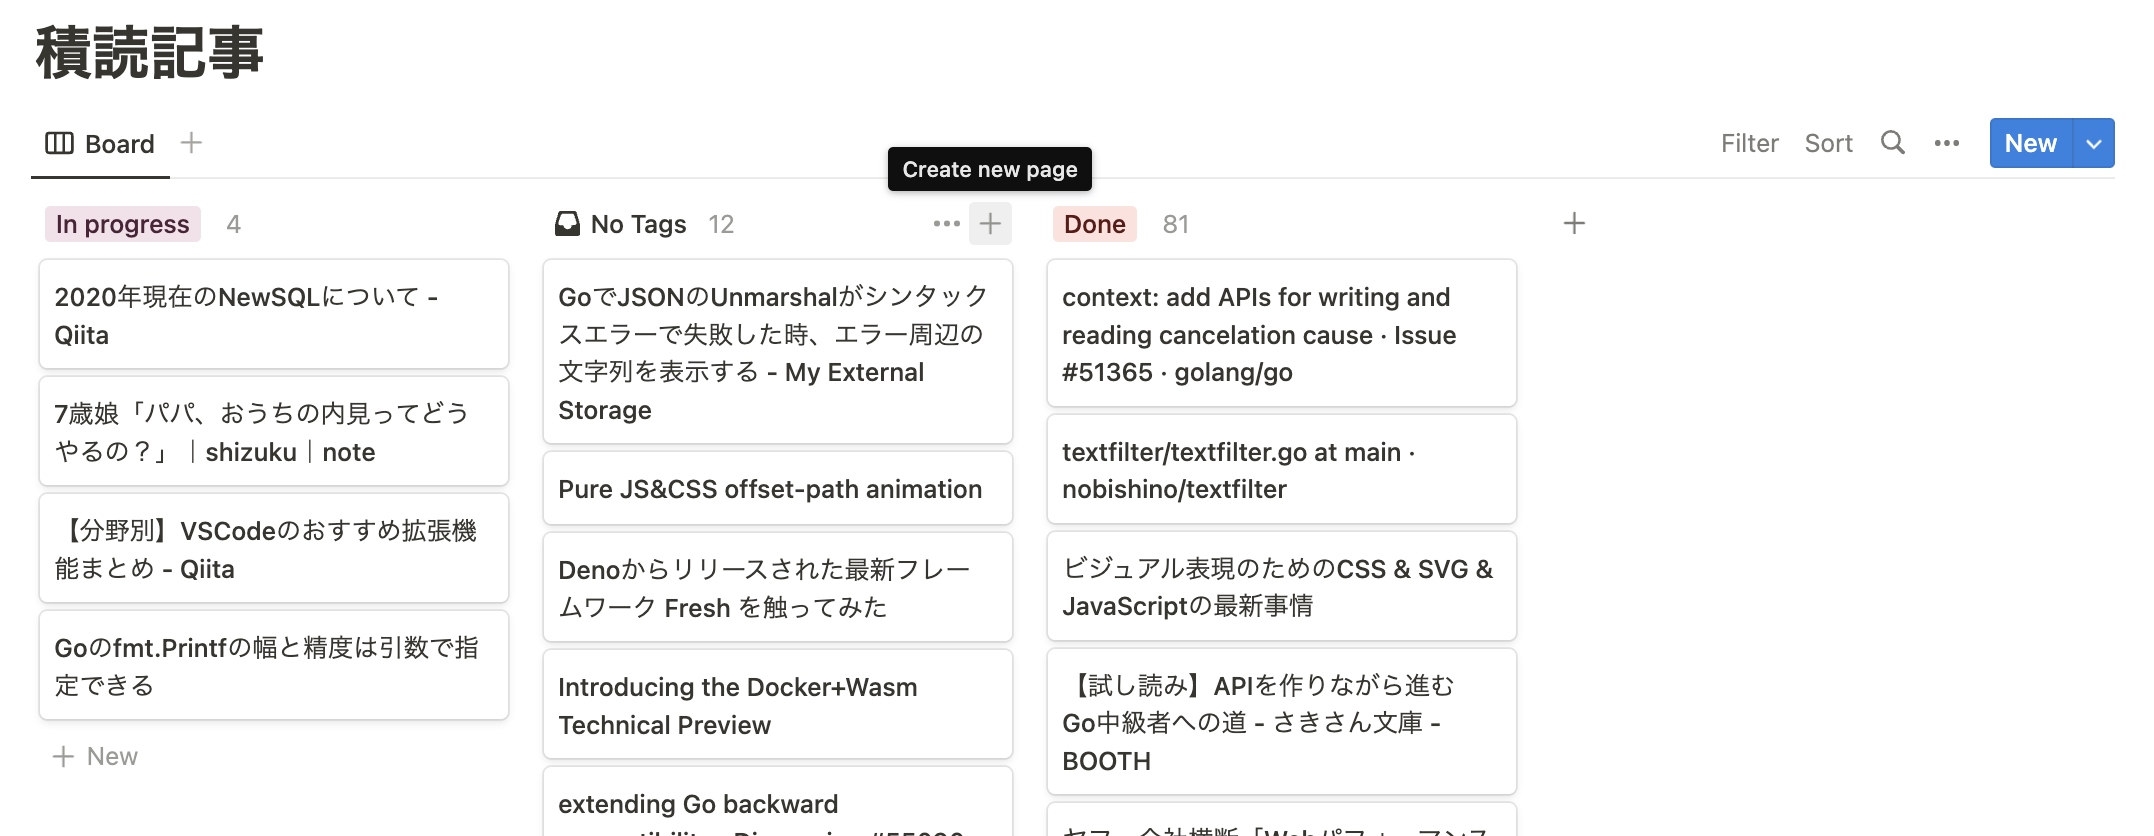Viewport: 2154px width, 836px height.
Task: Click the Done count 81
Action: 1176,224
